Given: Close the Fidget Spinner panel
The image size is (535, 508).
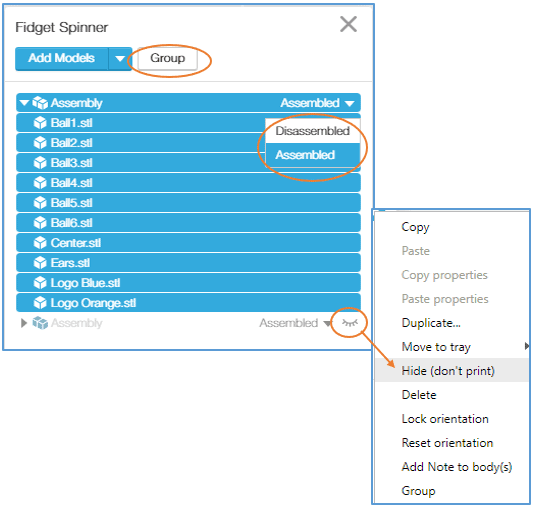Looking at the screenshot, I should [x=348, y=24].
